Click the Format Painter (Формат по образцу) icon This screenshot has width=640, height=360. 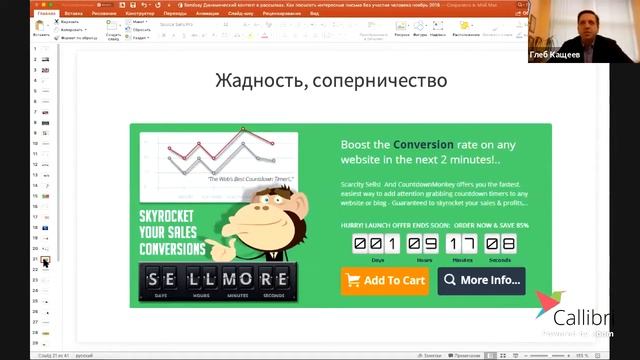[57, 38]
